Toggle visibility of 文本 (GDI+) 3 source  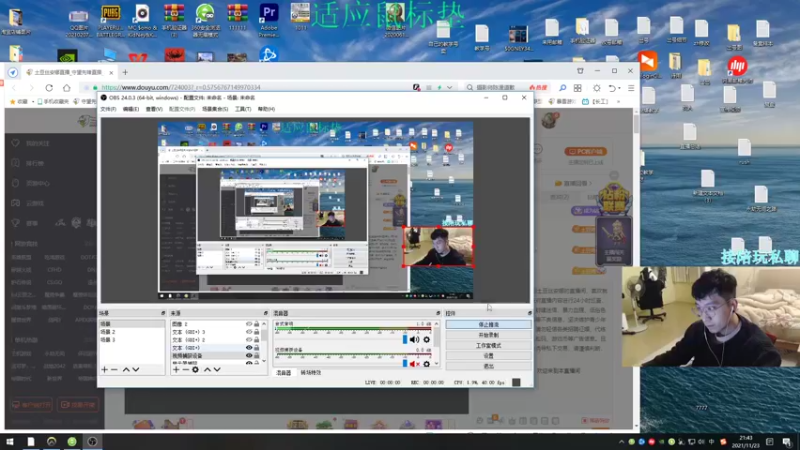(x=249, y=332)
